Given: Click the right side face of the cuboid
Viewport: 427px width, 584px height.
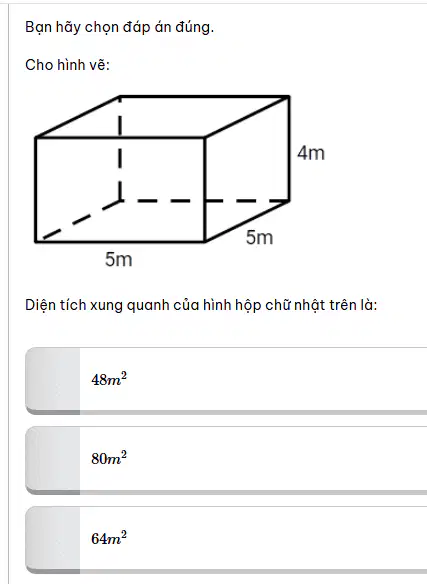Looking at the screenshot, I should point(247,169).
